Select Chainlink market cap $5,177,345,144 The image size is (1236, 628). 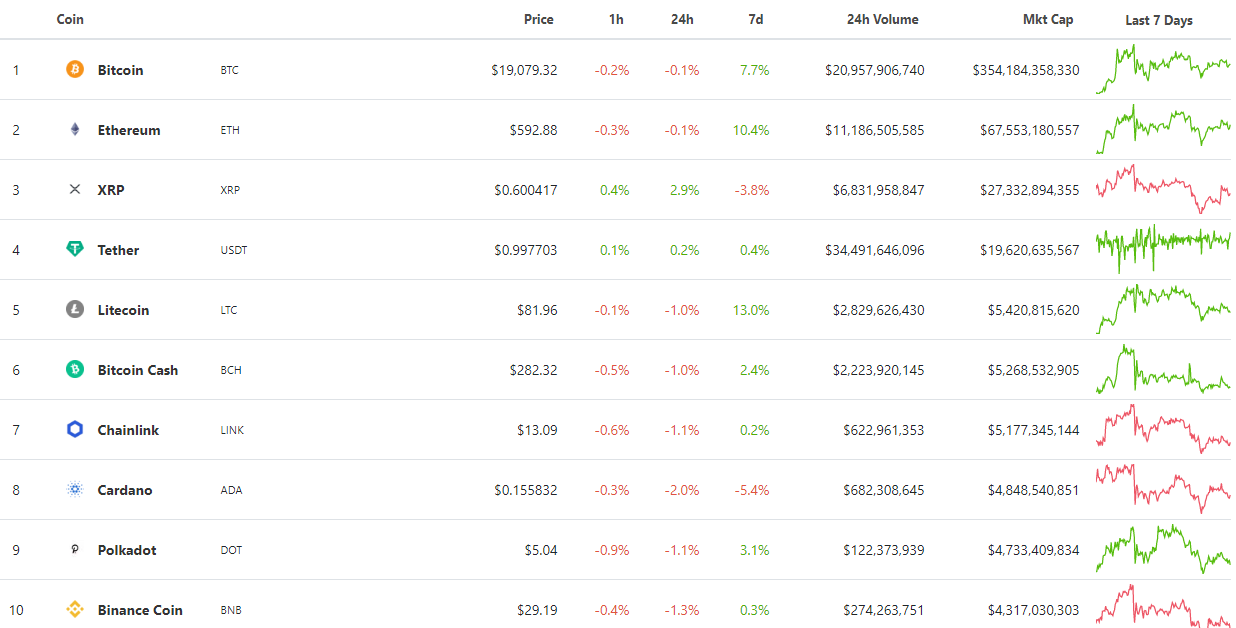tap(1034, 430)
